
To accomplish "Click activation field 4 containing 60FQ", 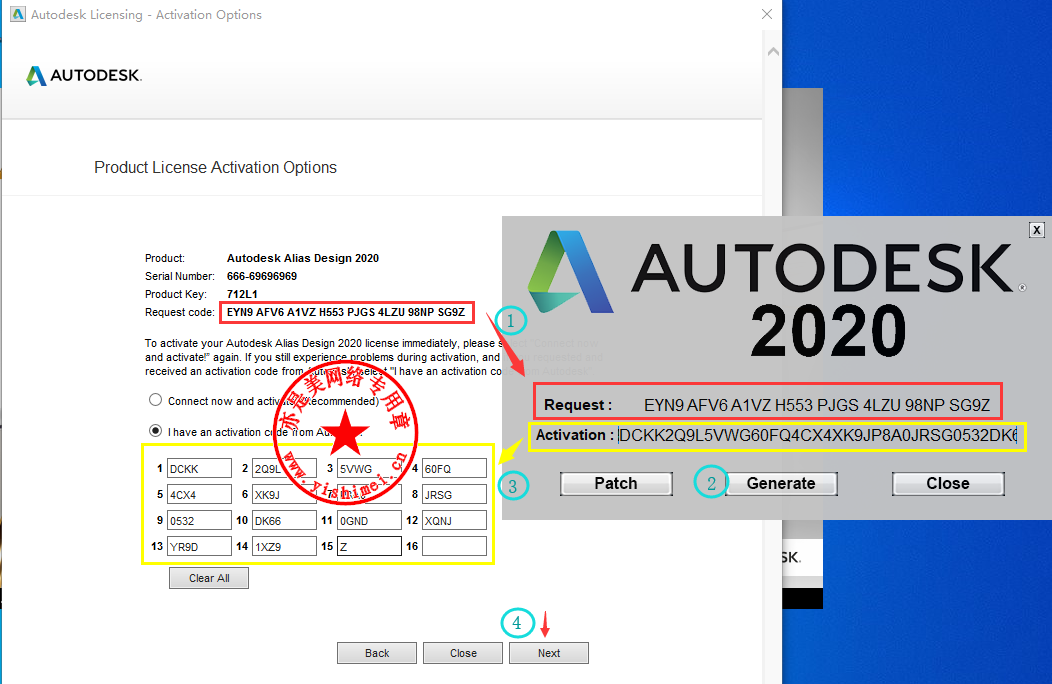I will click(454, 469).
